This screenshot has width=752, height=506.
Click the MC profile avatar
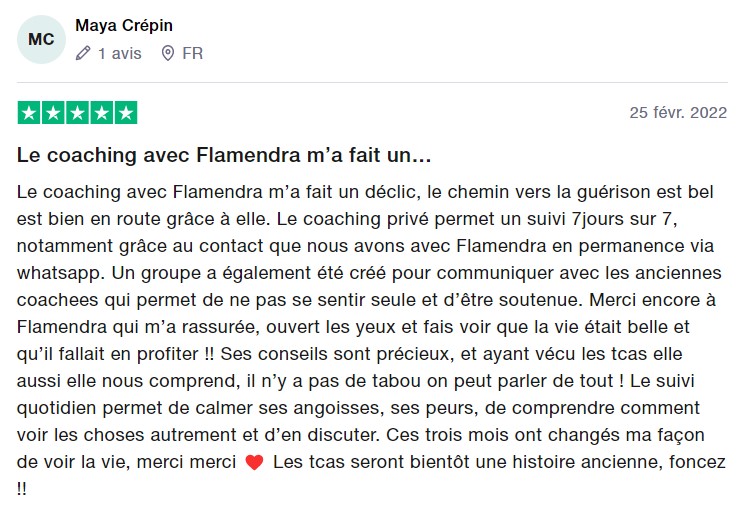pos(41,39)
